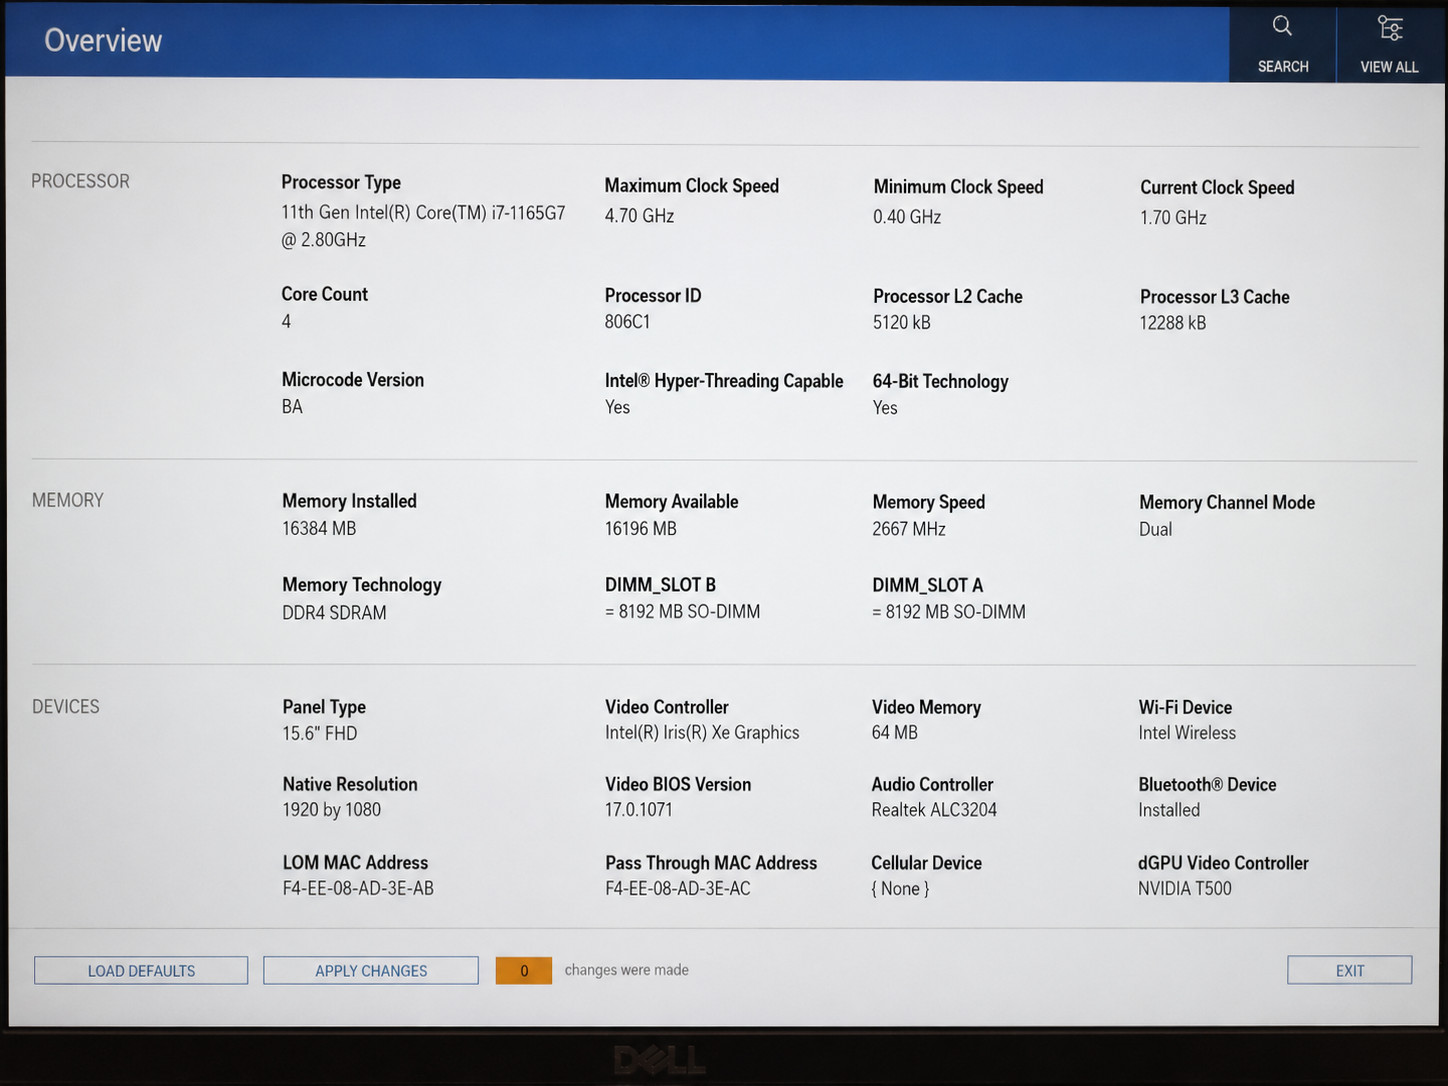The height and width of the screenshot is (1086, 1448).
Task: Click the View All settings icon
Action: [x=1389, y=28]
